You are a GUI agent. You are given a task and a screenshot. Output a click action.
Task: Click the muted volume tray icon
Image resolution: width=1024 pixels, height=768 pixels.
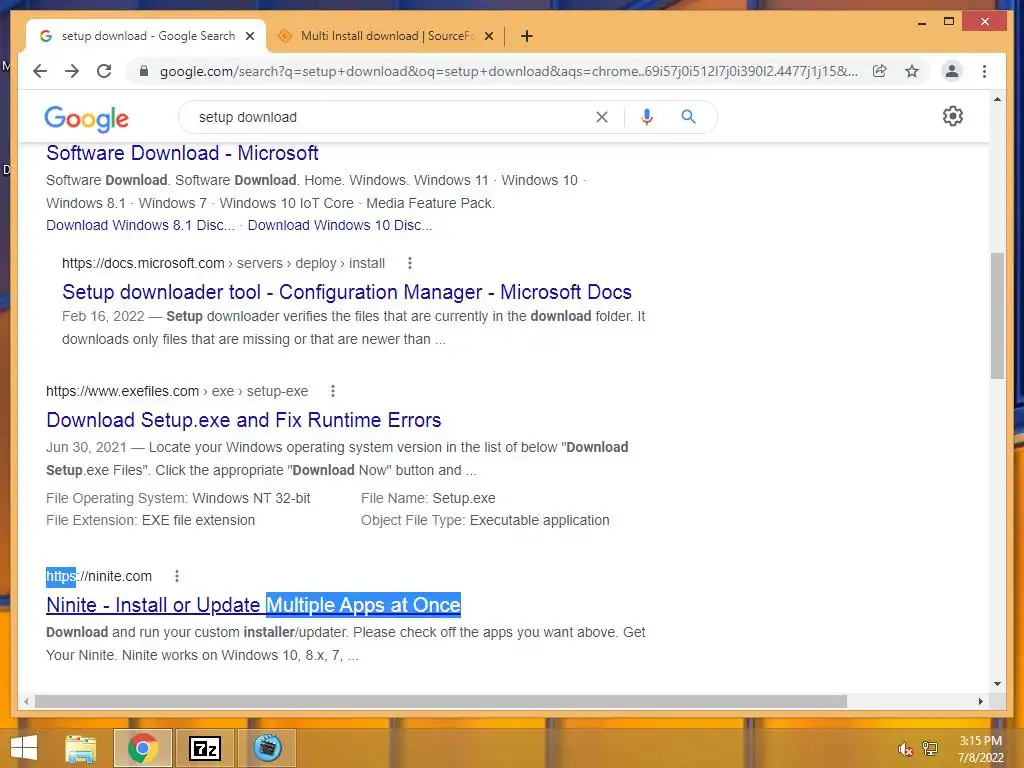(x=905, y=749)
